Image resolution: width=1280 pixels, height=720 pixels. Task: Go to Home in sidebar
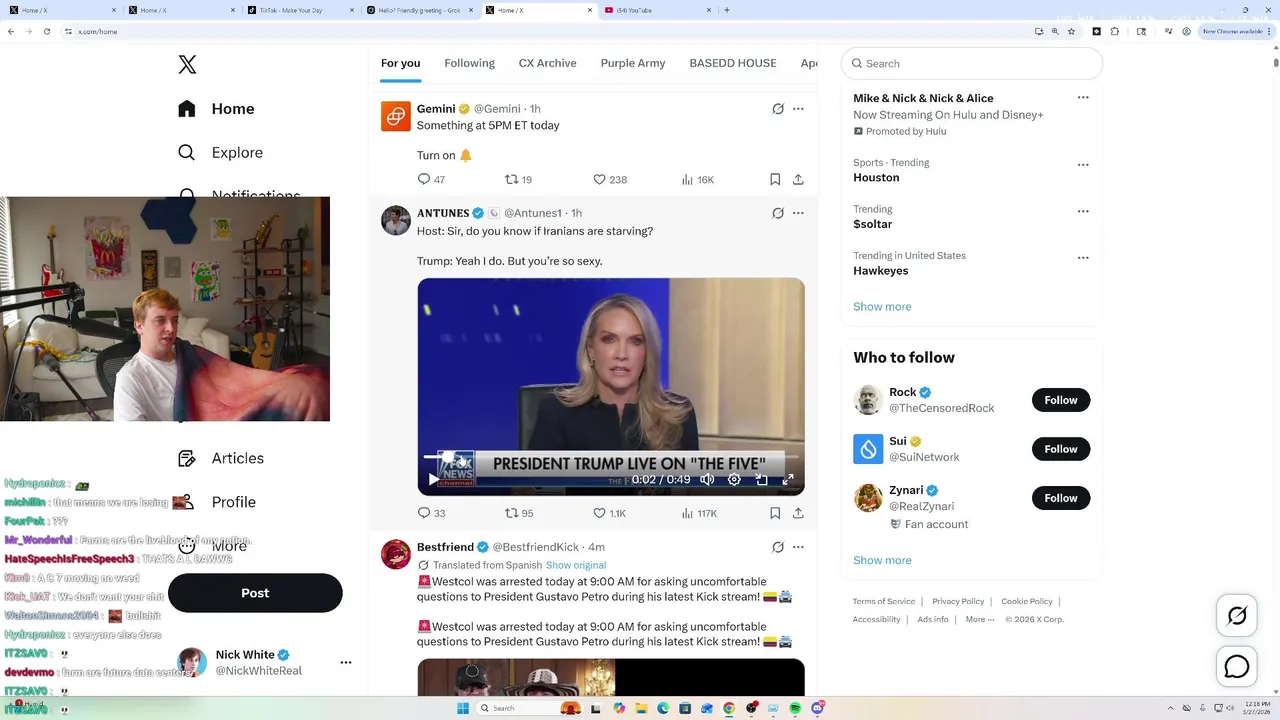[216, 109]
